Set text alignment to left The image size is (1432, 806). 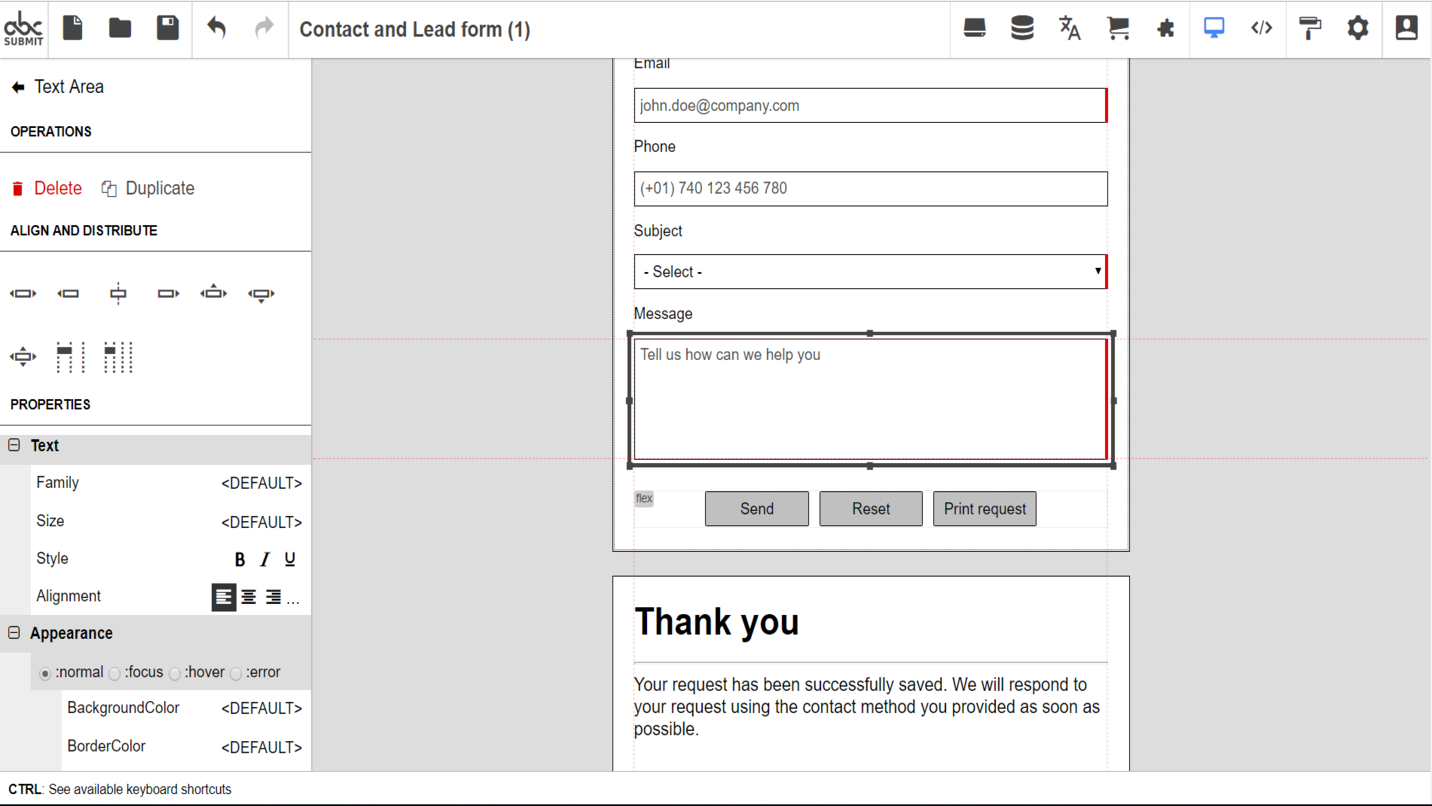coord(223,597)
